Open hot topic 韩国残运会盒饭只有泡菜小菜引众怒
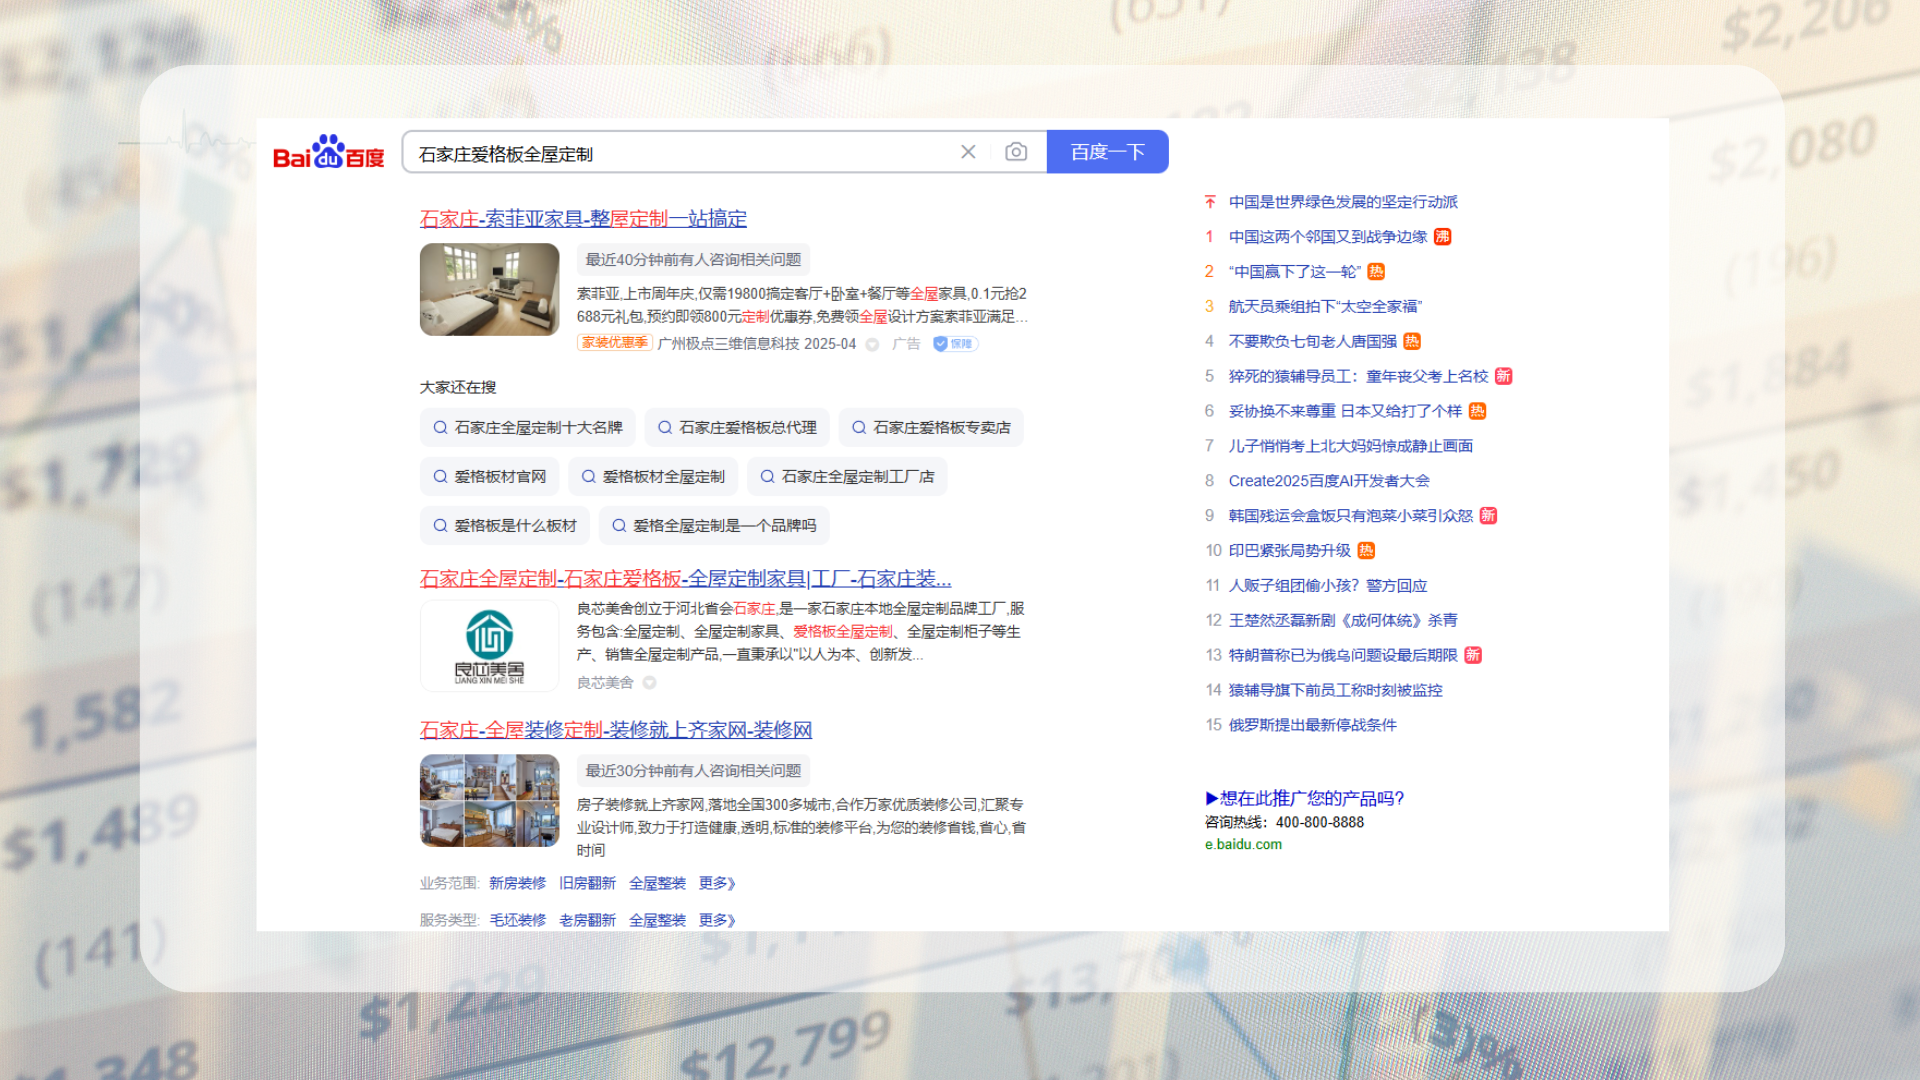This screenshot has height=1080, width=1920. (1351, 516)
